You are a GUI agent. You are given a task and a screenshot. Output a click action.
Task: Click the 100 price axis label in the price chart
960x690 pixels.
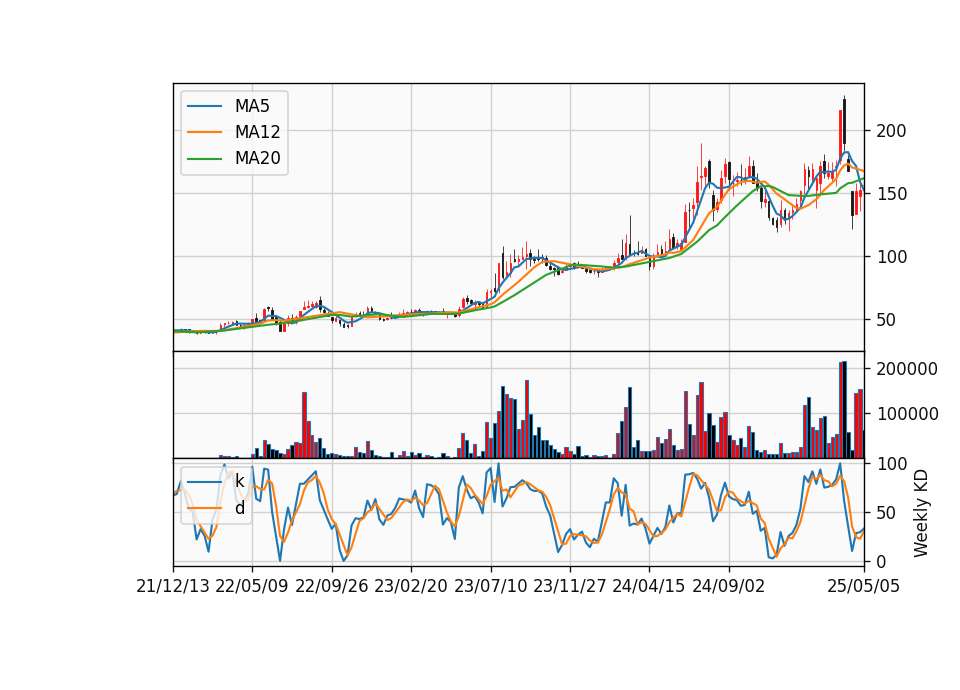[x=891, y=257]
